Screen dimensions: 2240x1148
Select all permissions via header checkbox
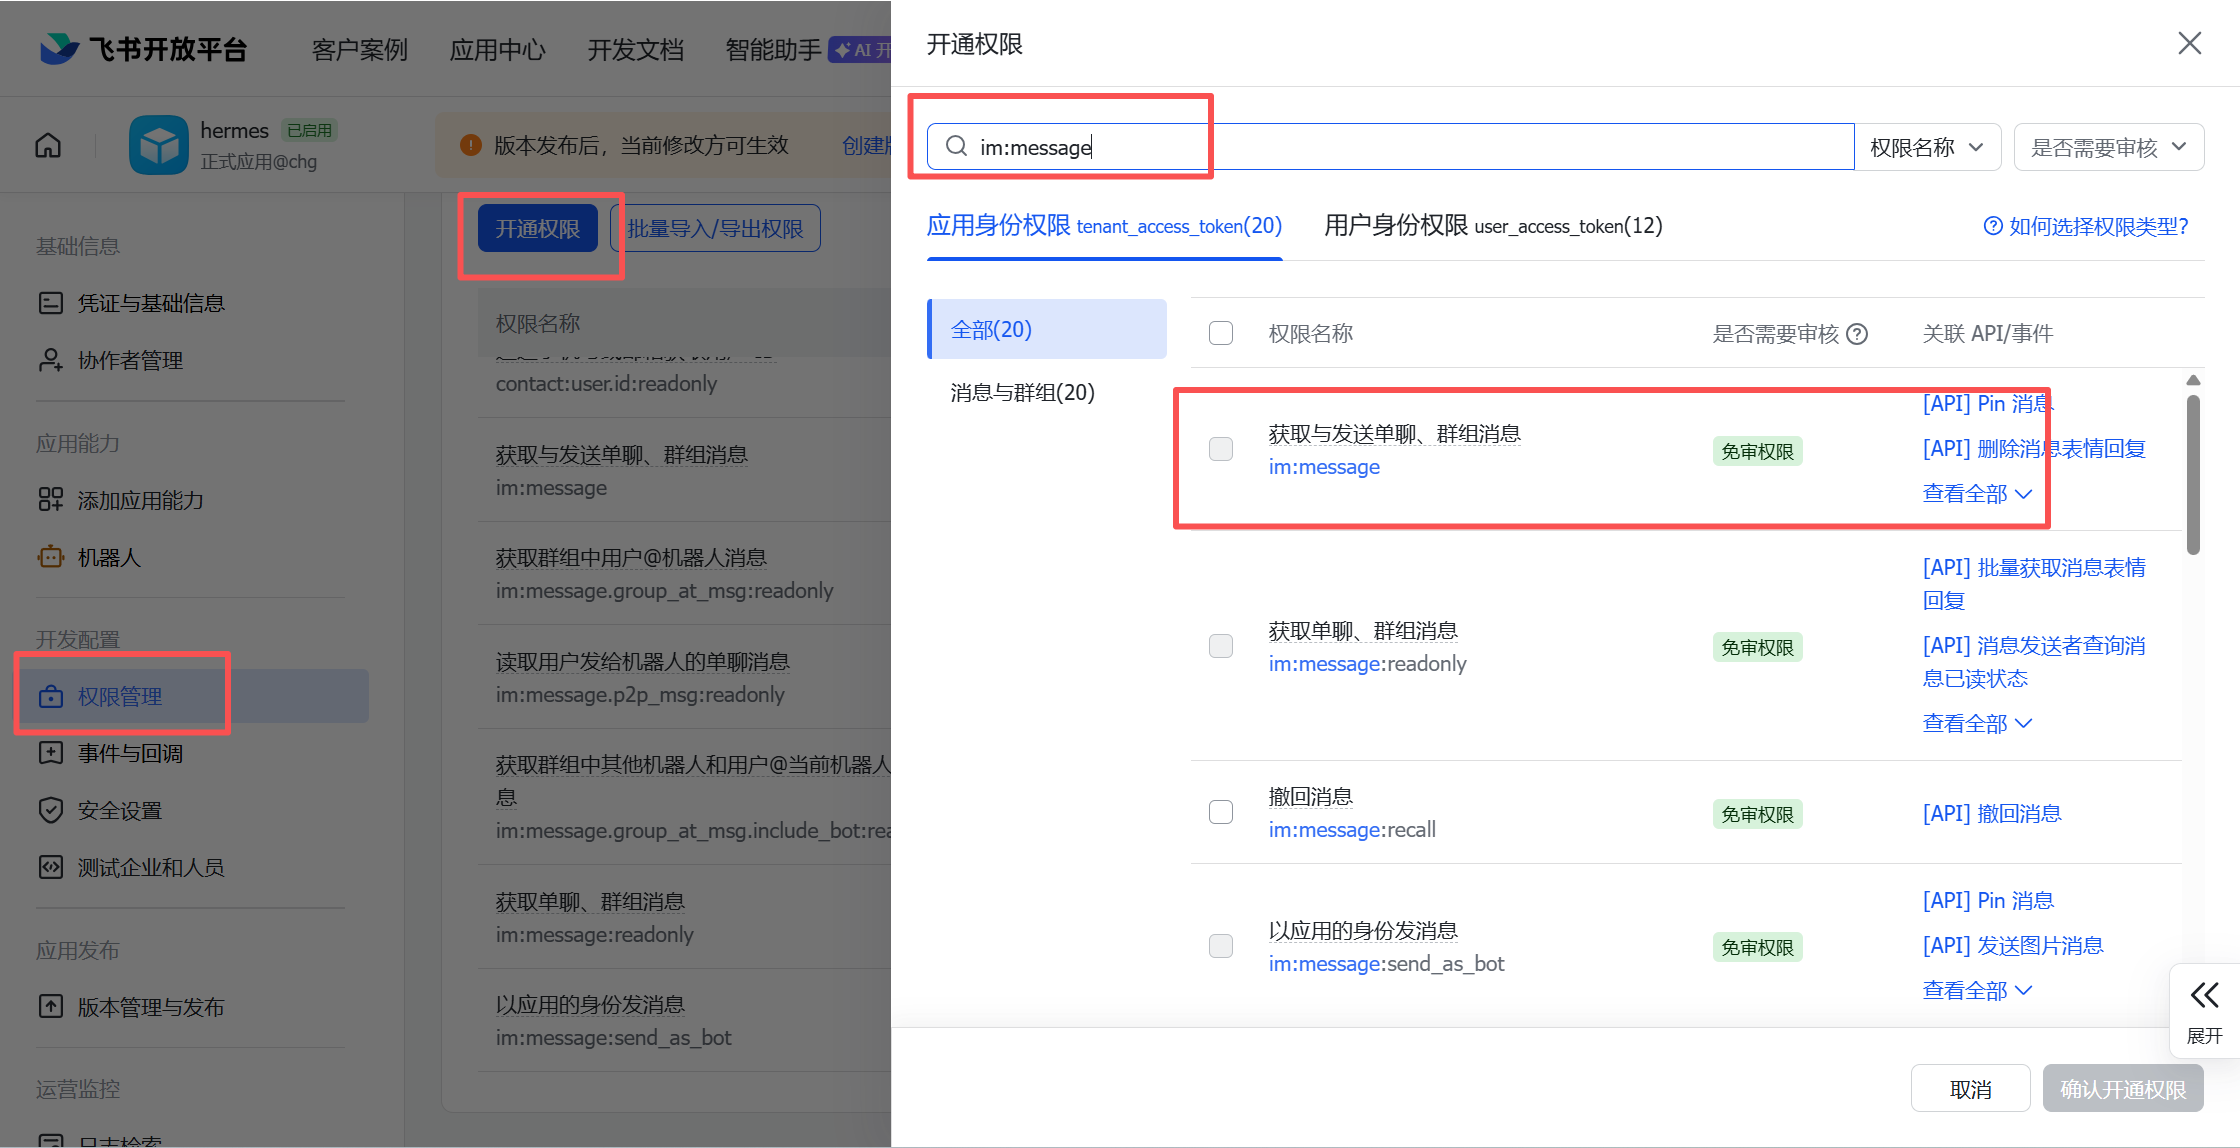[1220, 333]
